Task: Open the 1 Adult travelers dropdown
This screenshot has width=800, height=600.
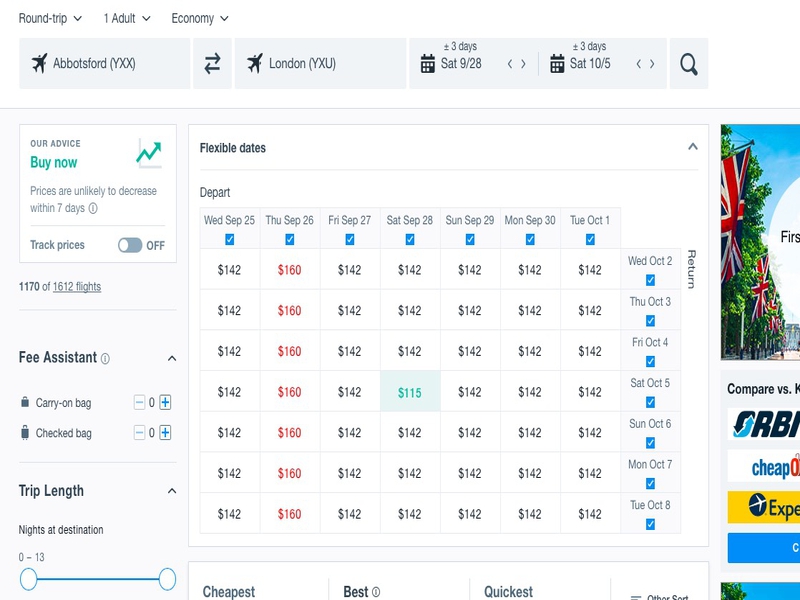Action: [x=127, y=18]
